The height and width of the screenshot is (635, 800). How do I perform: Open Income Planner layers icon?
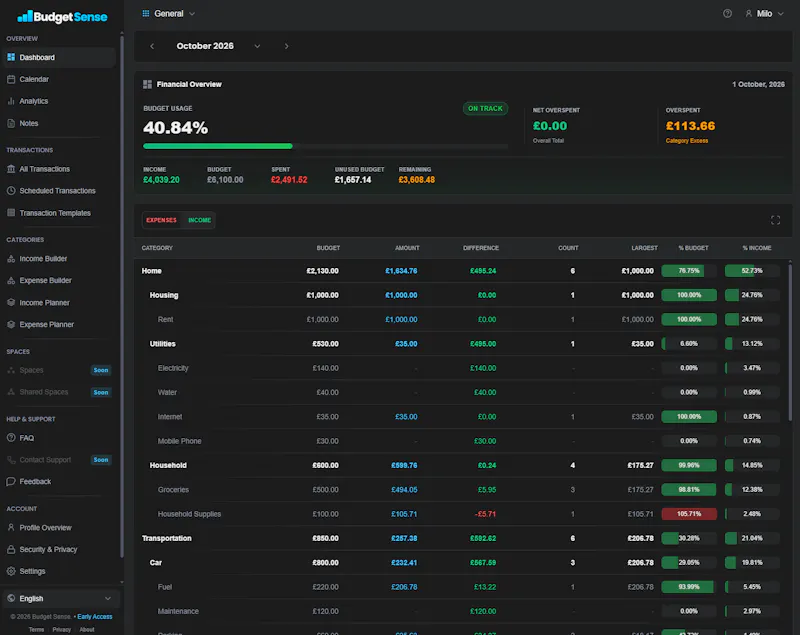tap(11, 302)
